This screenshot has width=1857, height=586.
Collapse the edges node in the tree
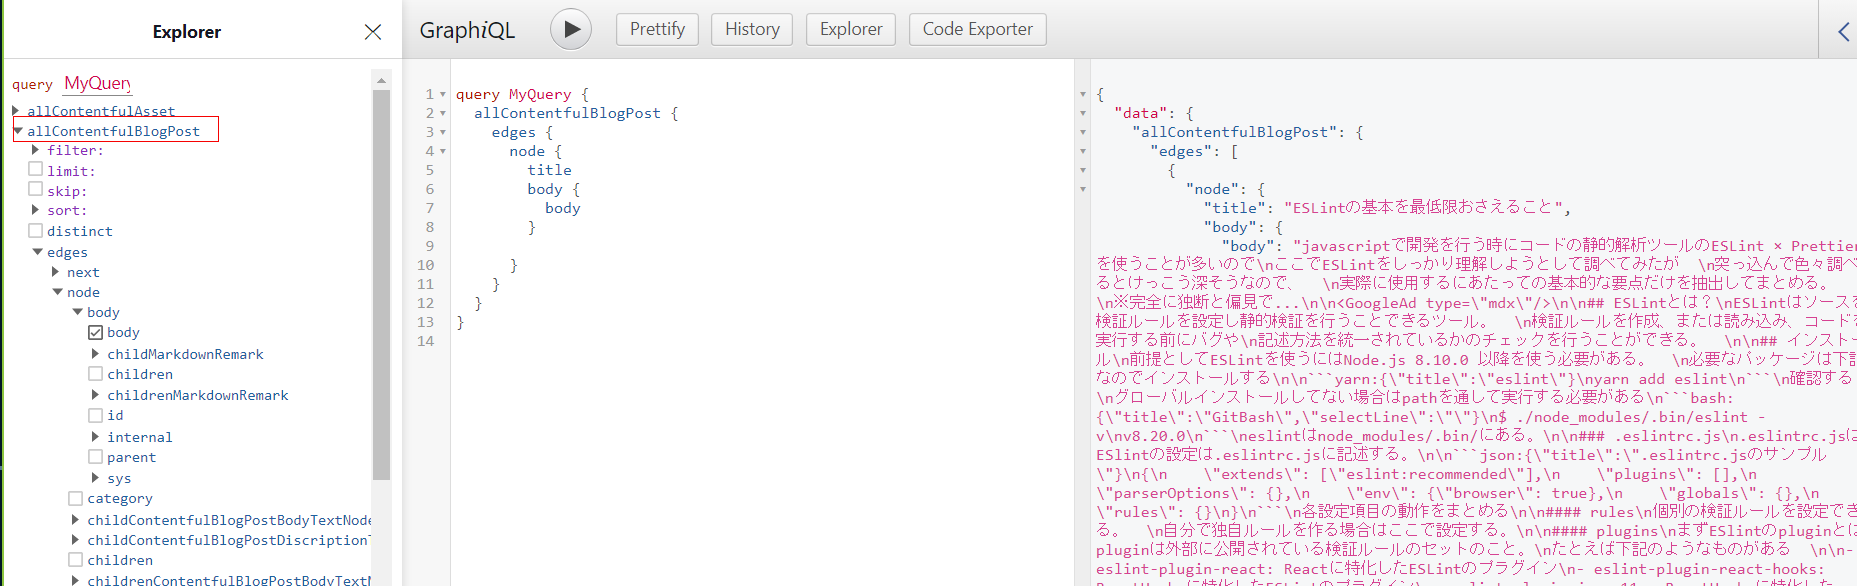pos(38,252)
